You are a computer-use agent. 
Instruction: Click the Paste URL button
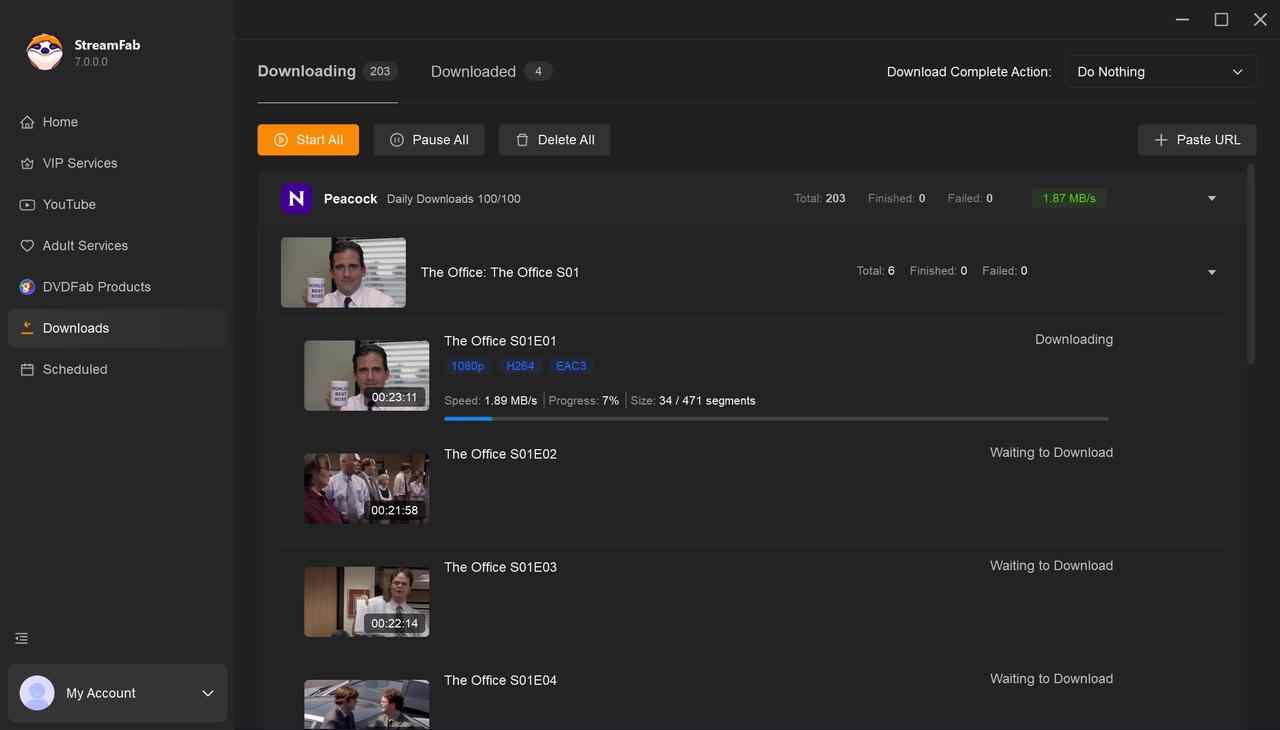(1196, 139)
